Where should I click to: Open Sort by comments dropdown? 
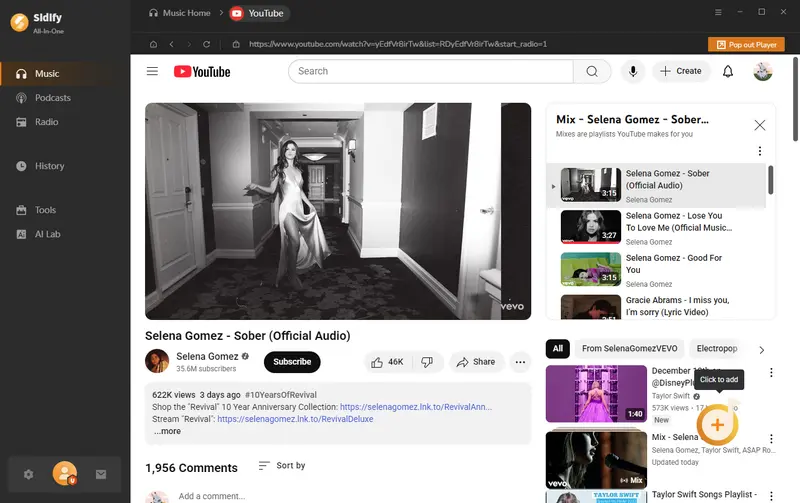tap(282, 466)
